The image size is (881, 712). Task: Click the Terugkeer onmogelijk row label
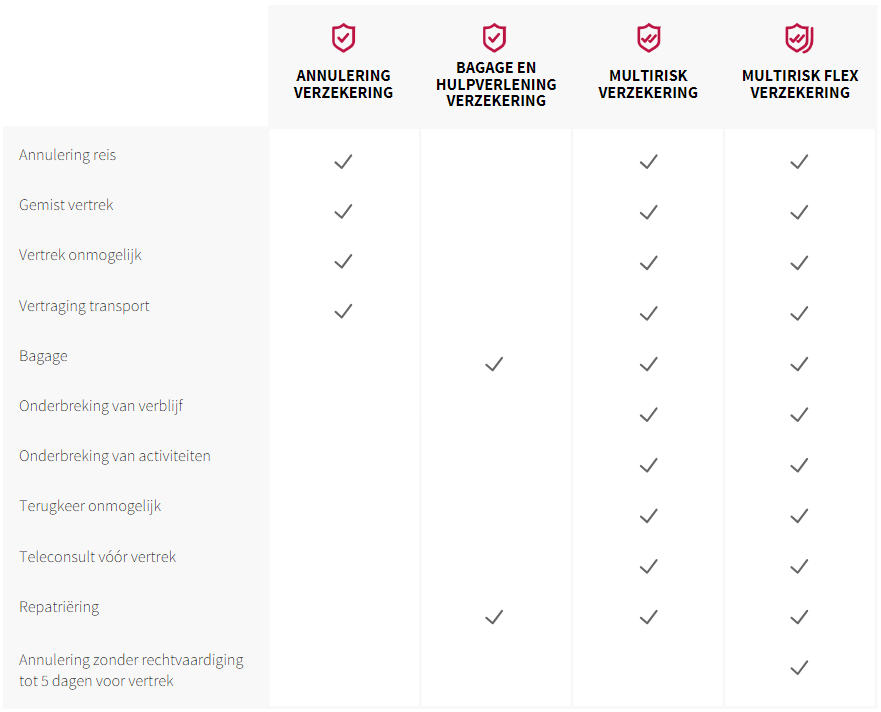click(90, 506)
